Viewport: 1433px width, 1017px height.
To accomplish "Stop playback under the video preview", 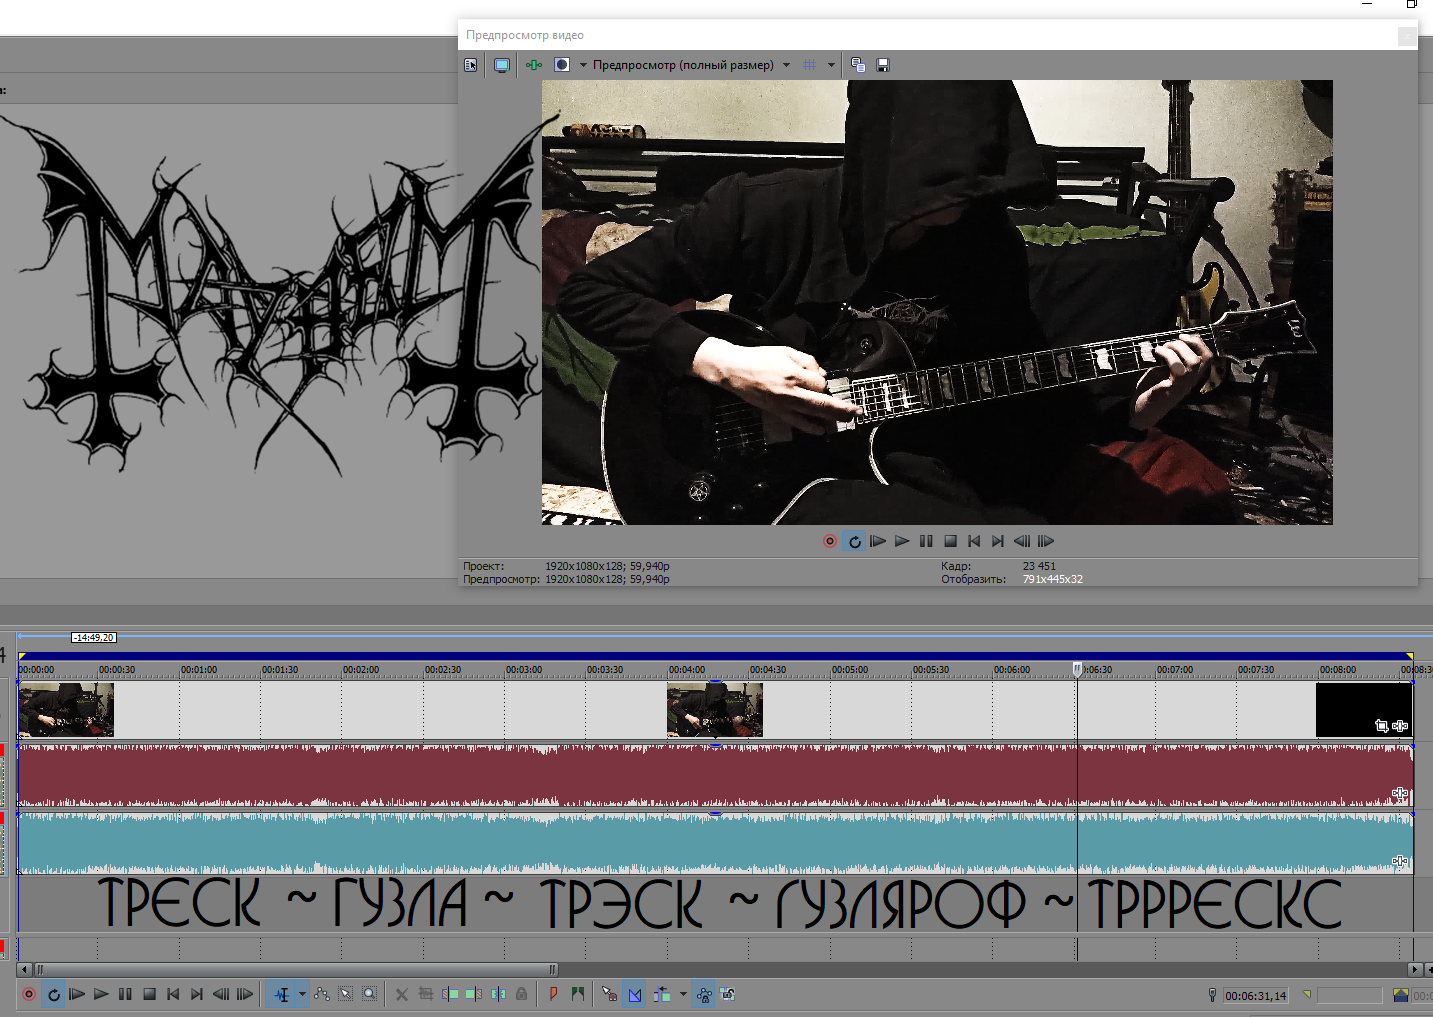I will (x=950, y=541).
